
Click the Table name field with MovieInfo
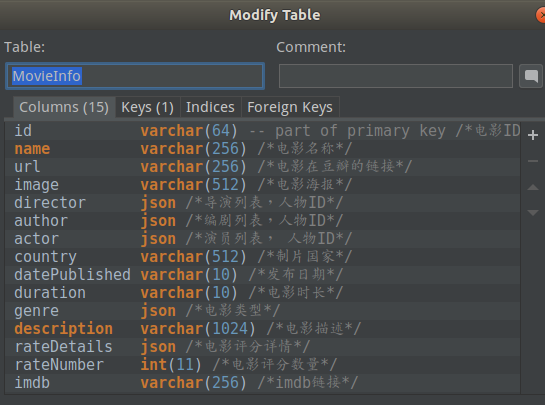click(x=135, y=76)
